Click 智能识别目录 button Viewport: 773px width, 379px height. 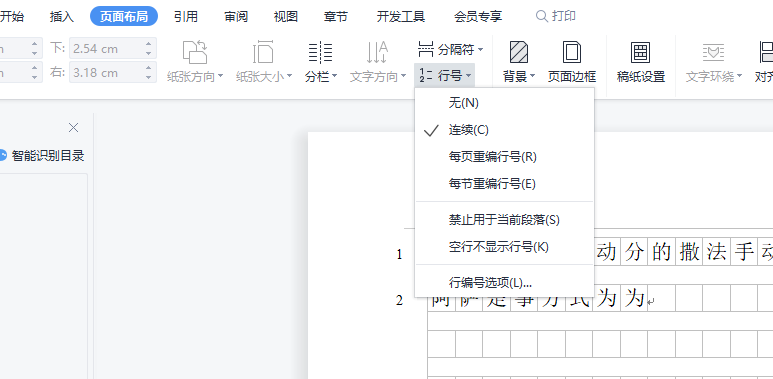coord(42,156)
